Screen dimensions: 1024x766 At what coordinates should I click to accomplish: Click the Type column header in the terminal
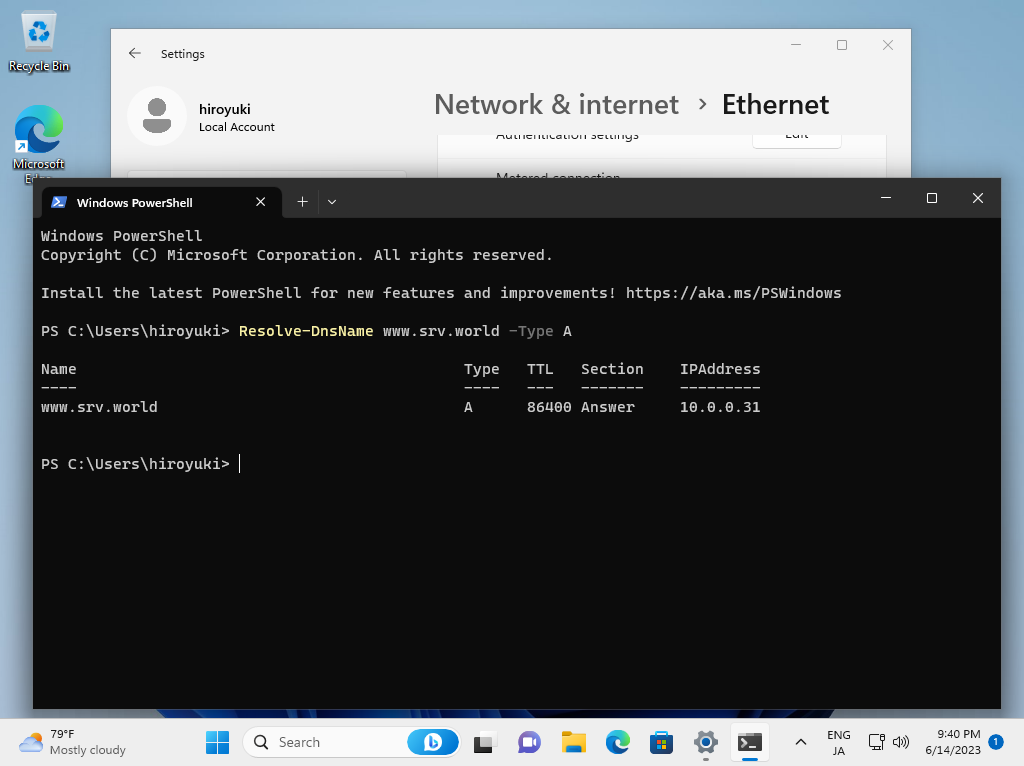[x=481, y=369]
